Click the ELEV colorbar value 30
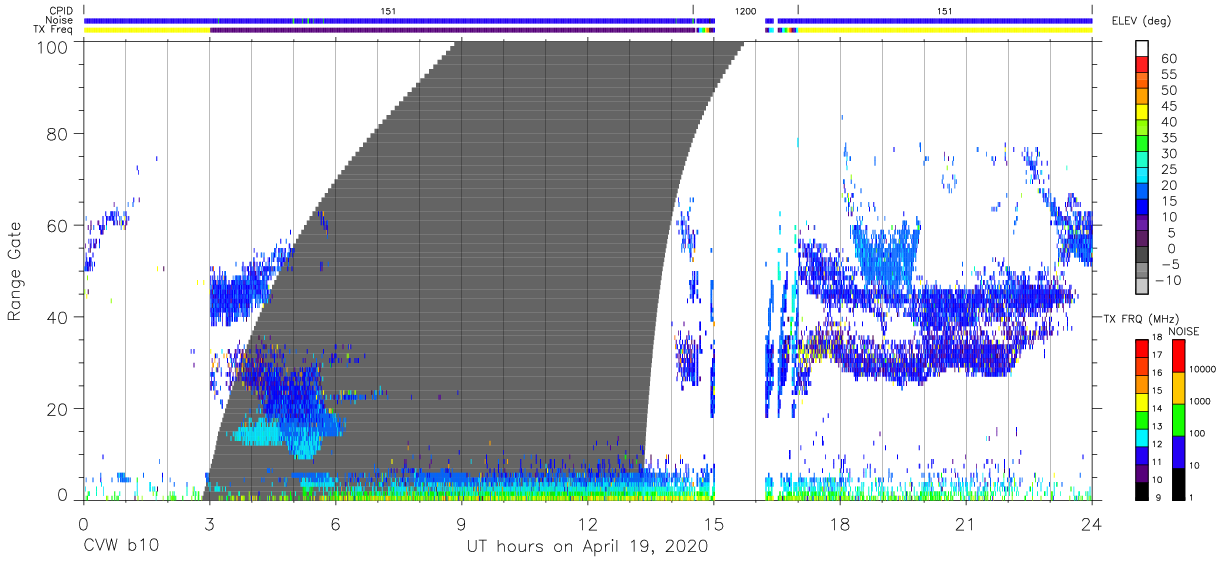This screenshot has width=1228, height=567. coord(1169,154)
